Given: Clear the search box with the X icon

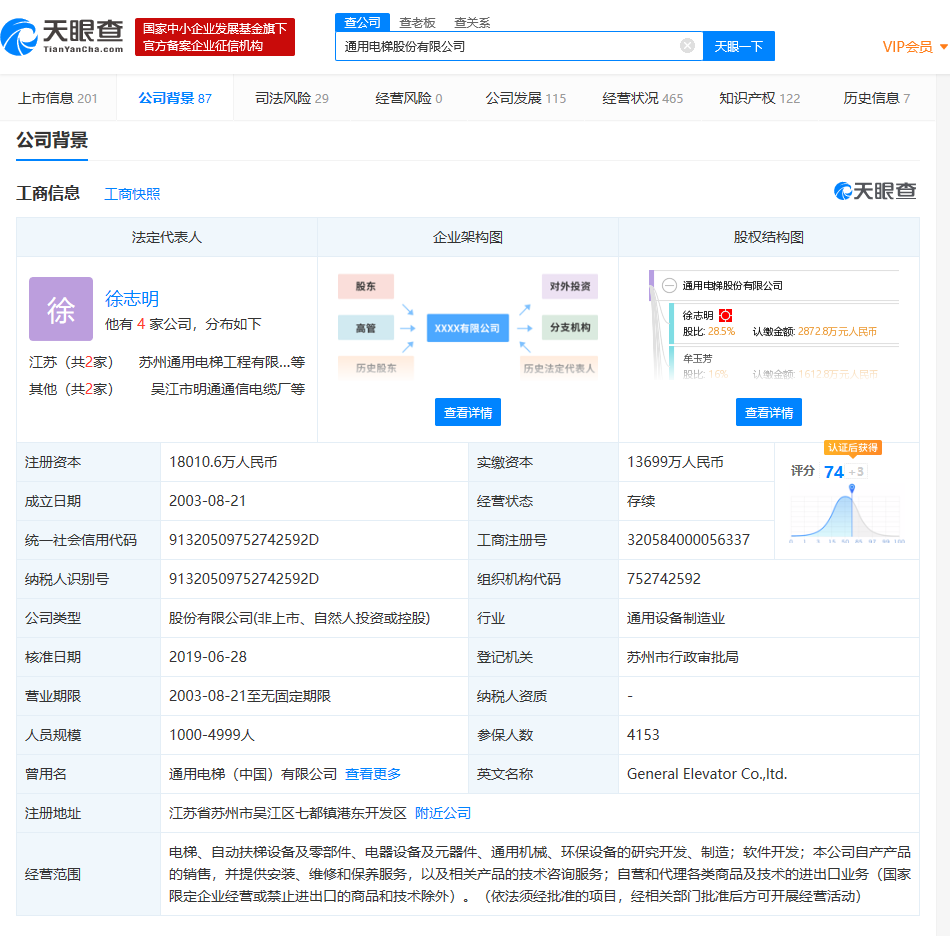Looking at the screenshot, I should click(687, 46).
